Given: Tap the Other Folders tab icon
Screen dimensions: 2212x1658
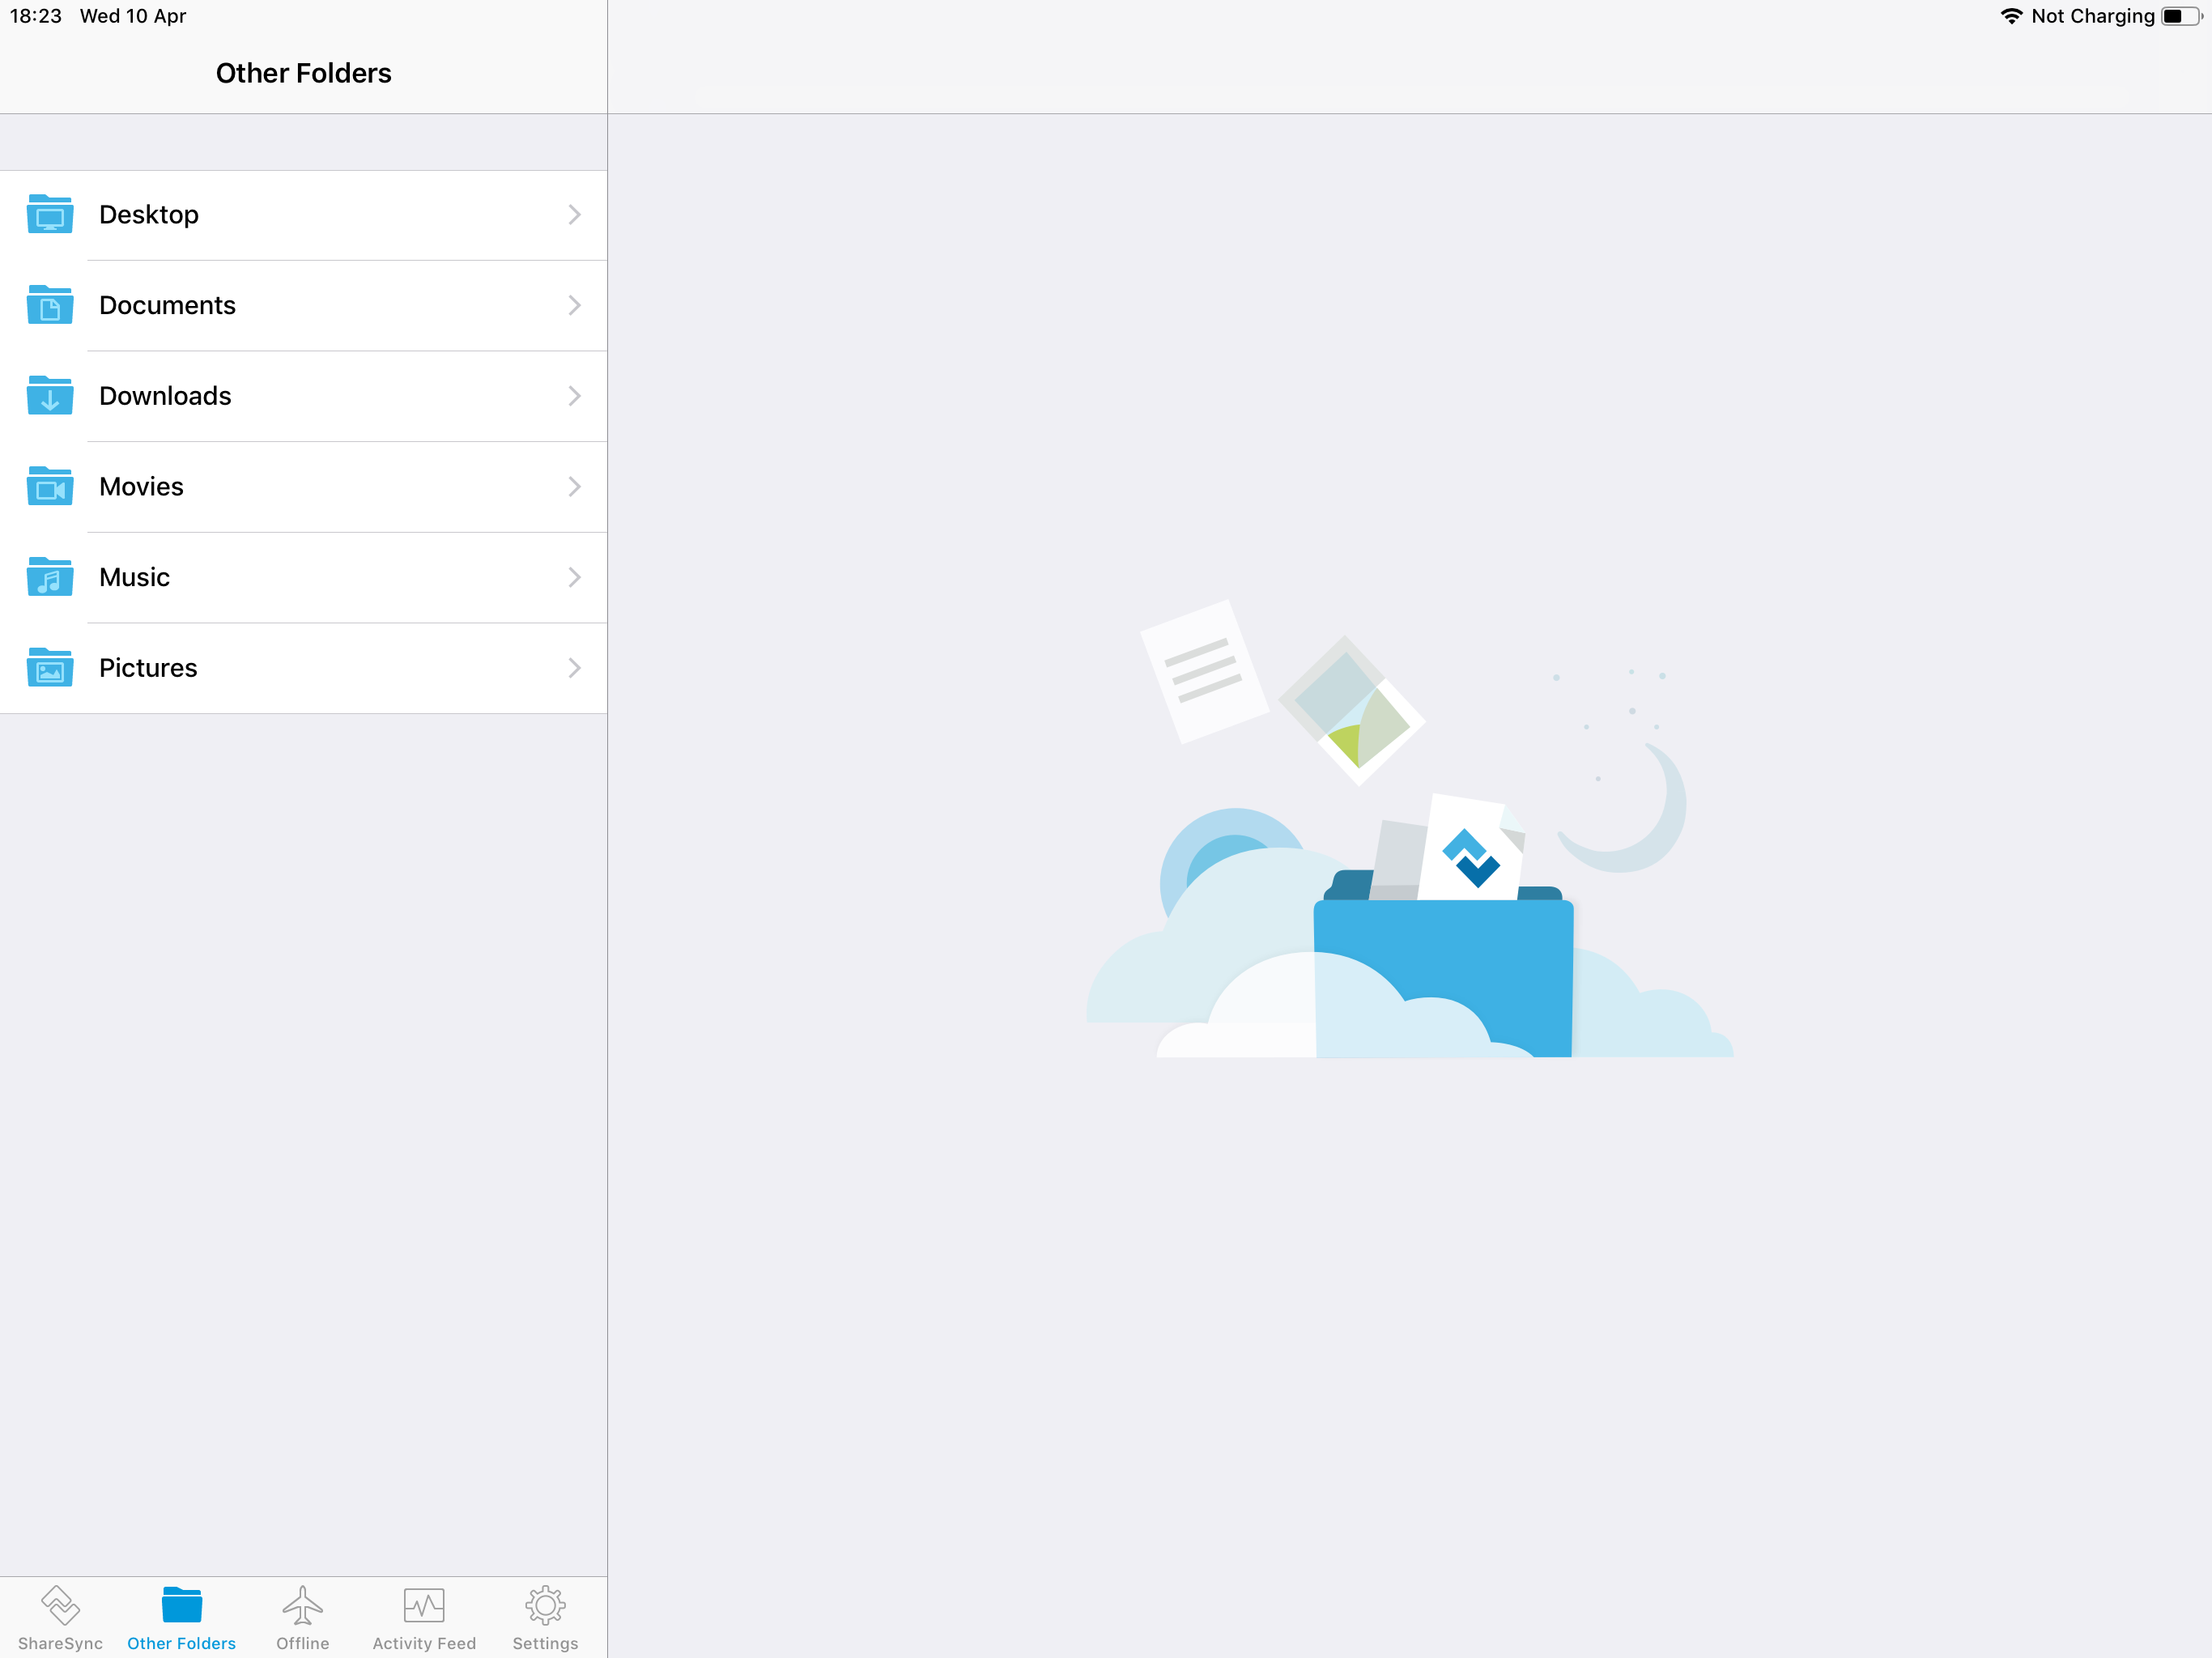Looking at the screenshot, I should tap(182, 1604).
